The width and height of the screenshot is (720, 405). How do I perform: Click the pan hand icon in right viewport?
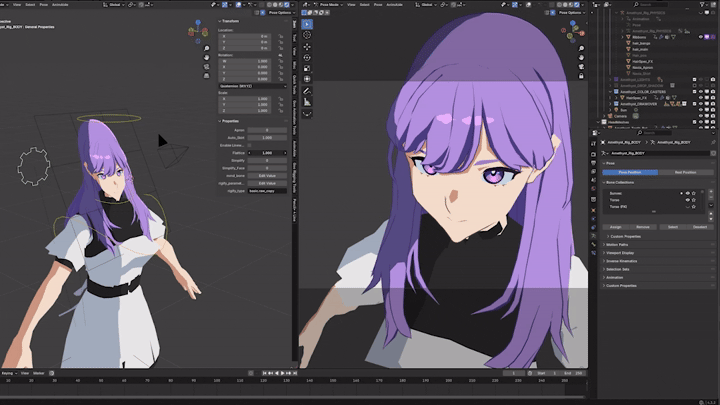581,58
